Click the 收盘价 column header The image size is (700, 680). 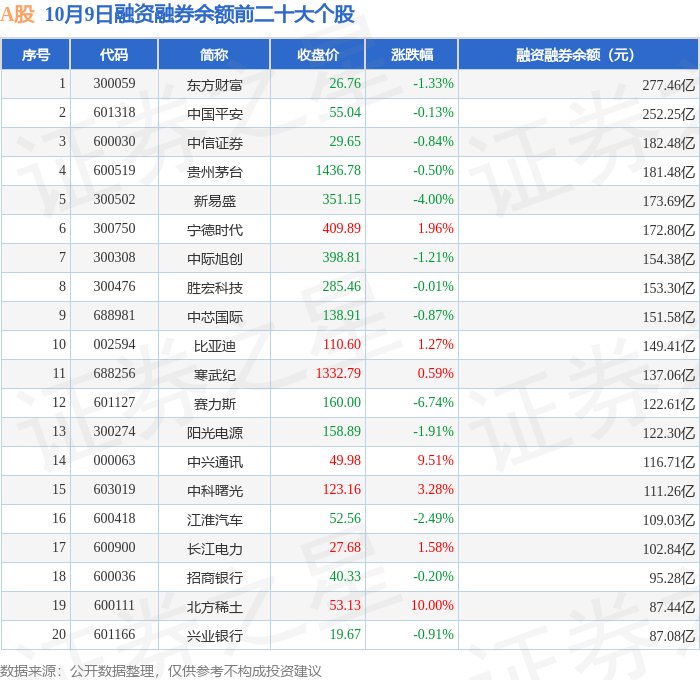pos(318,54)
